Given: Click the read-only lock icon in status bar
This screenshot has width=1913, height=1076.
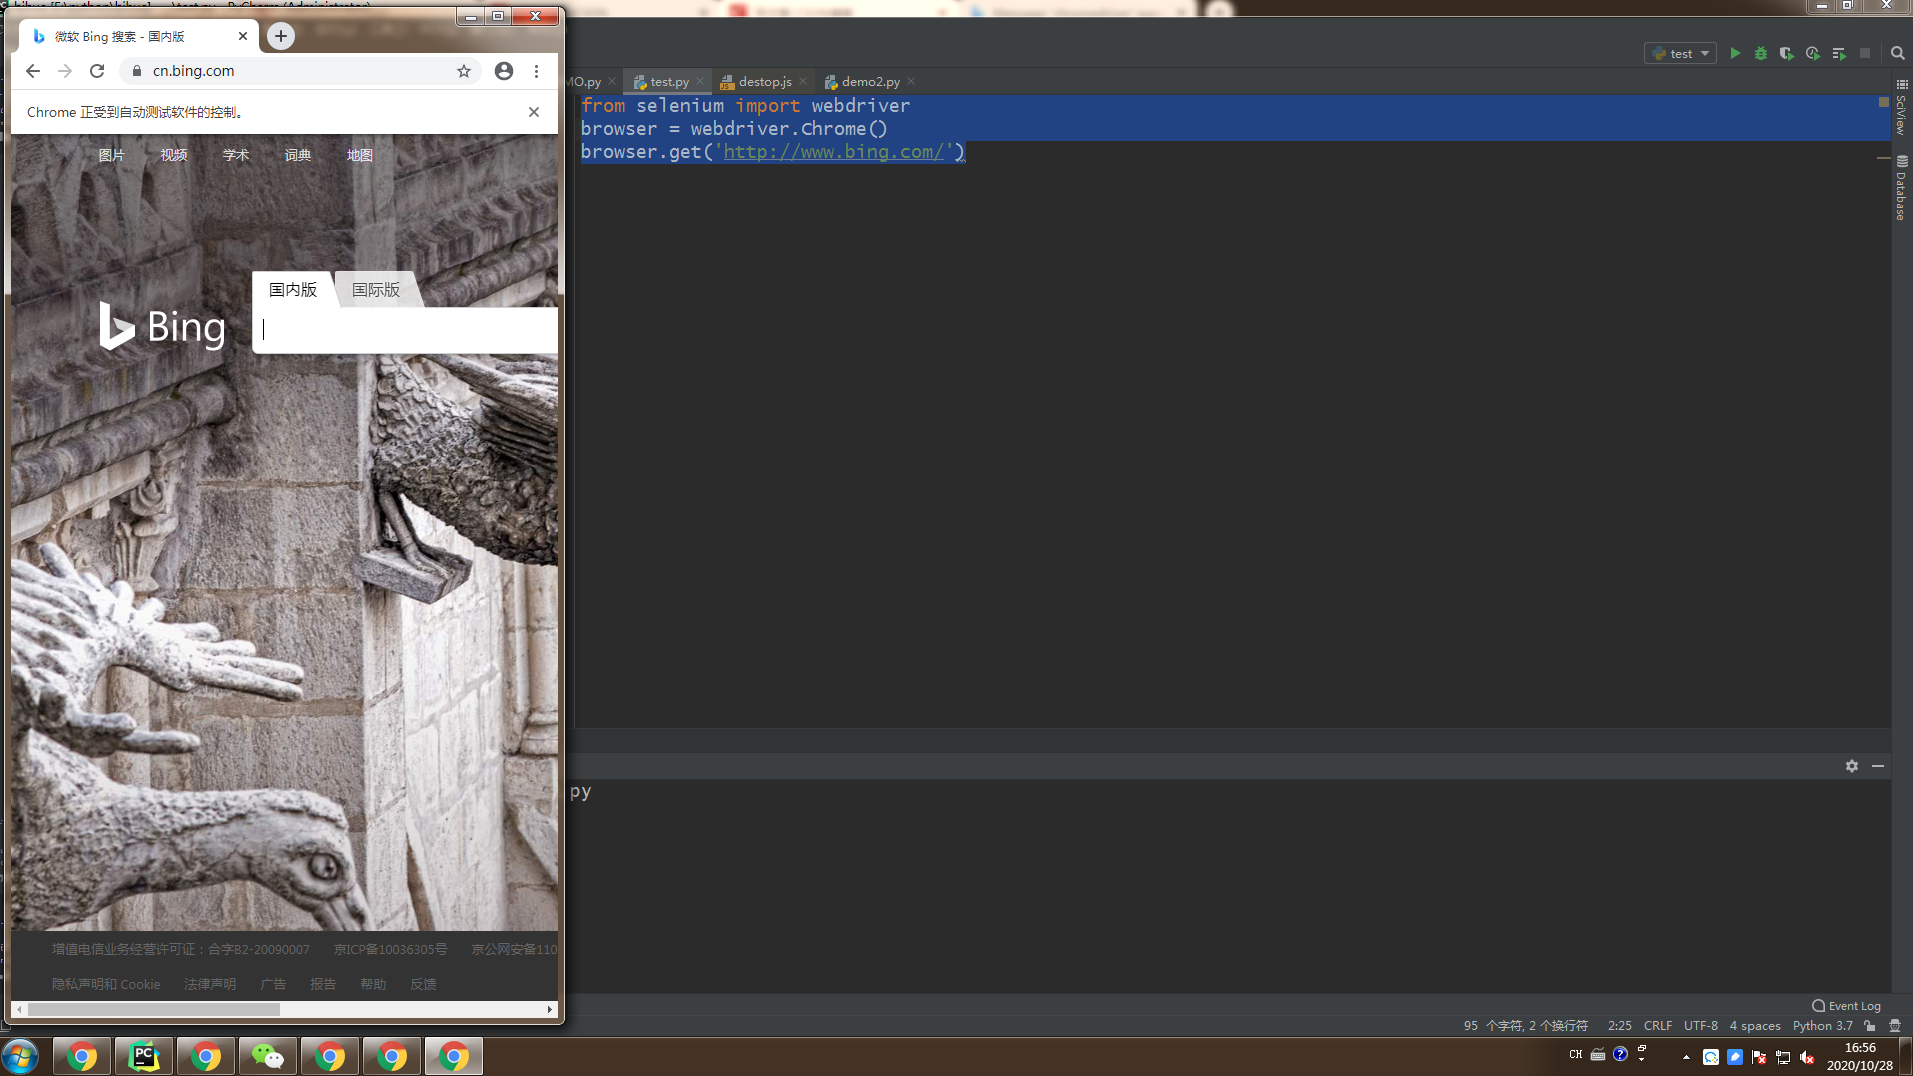Looking at the screenshot, I should (1870, 1025).
